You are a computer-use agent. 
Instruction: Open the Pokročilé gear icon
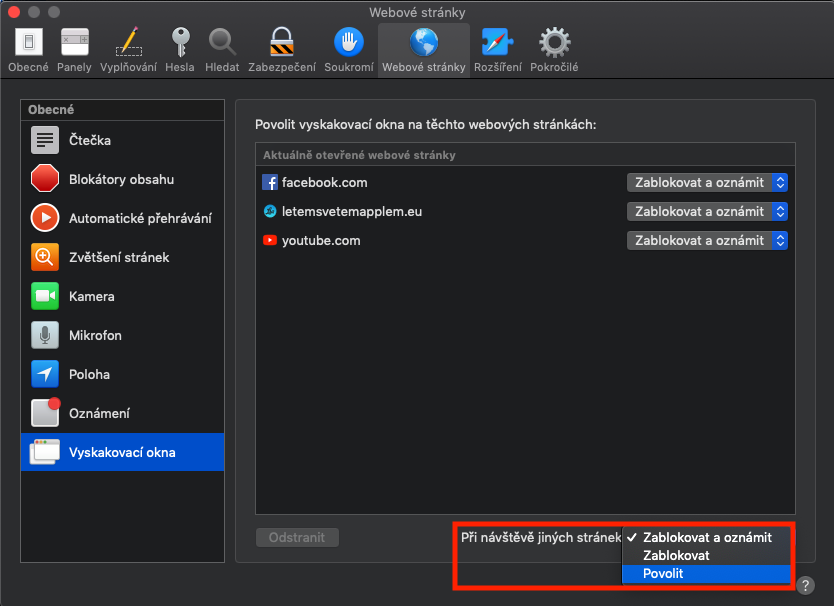click(554, 49)
